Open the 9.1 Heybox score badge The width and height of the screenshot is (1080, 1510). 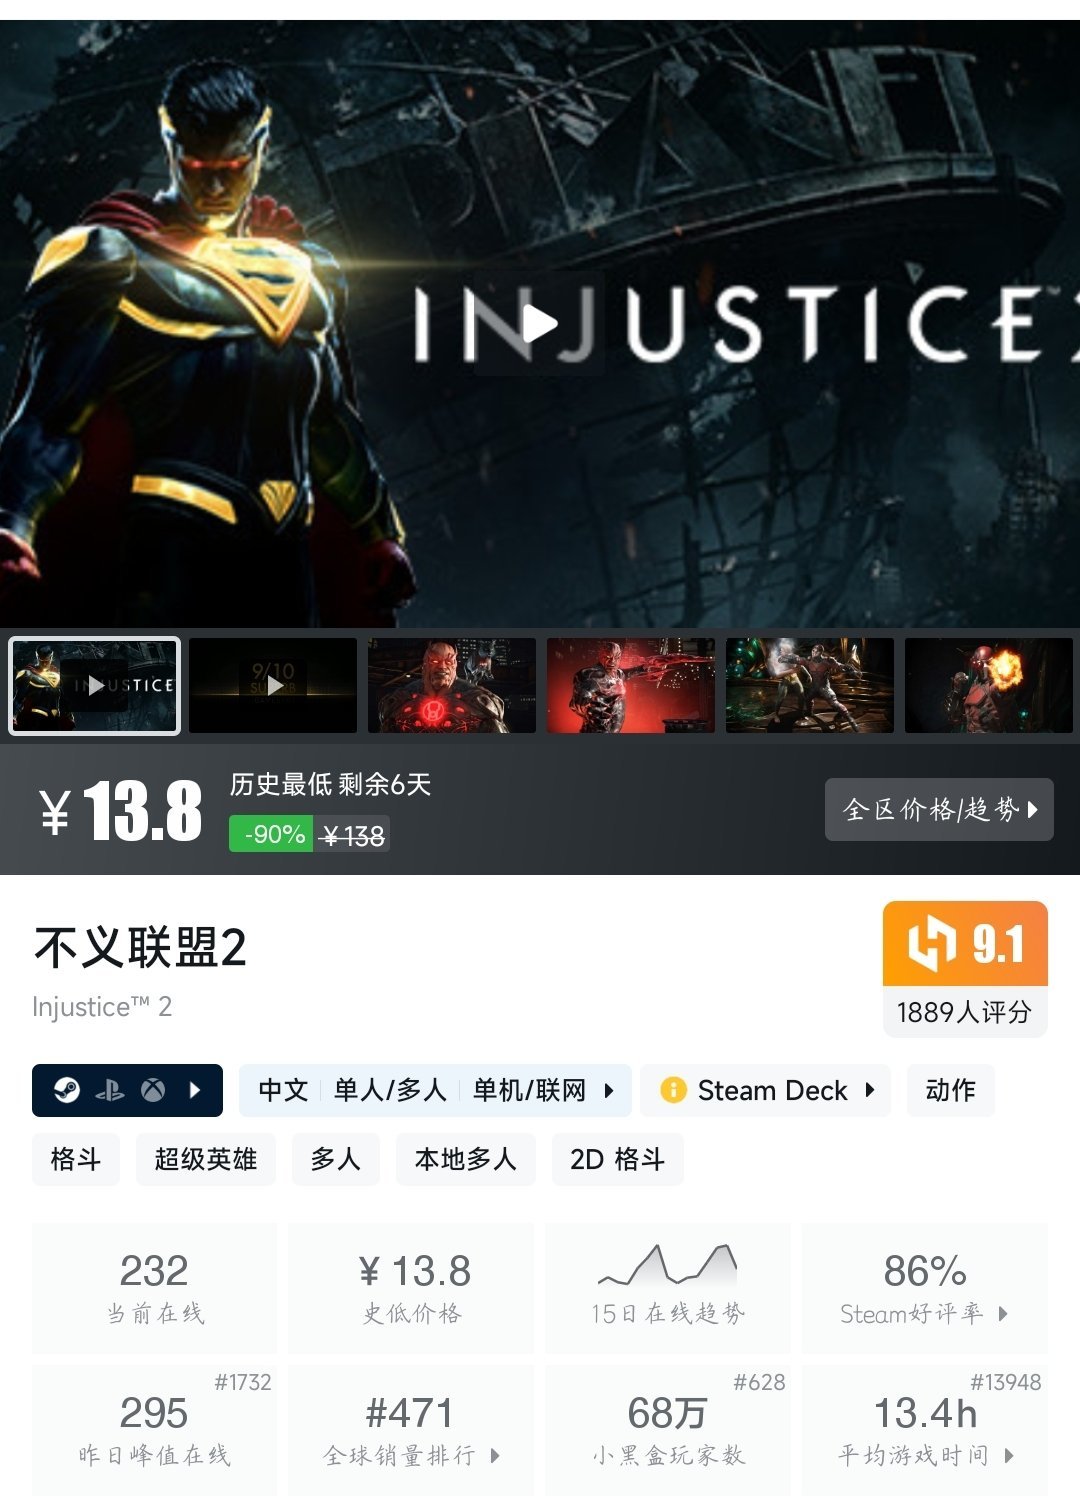(965, 944)
